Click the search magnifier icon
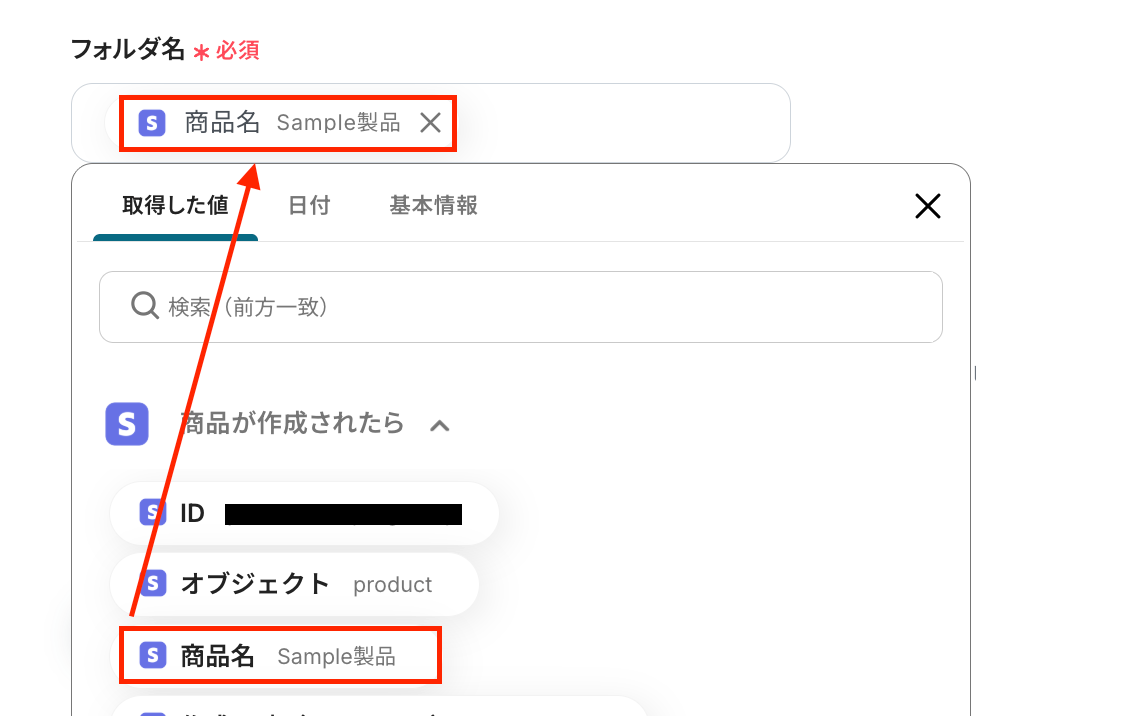Image resolution: width=1144 pixels, height=716 pixels. [144, 306]
